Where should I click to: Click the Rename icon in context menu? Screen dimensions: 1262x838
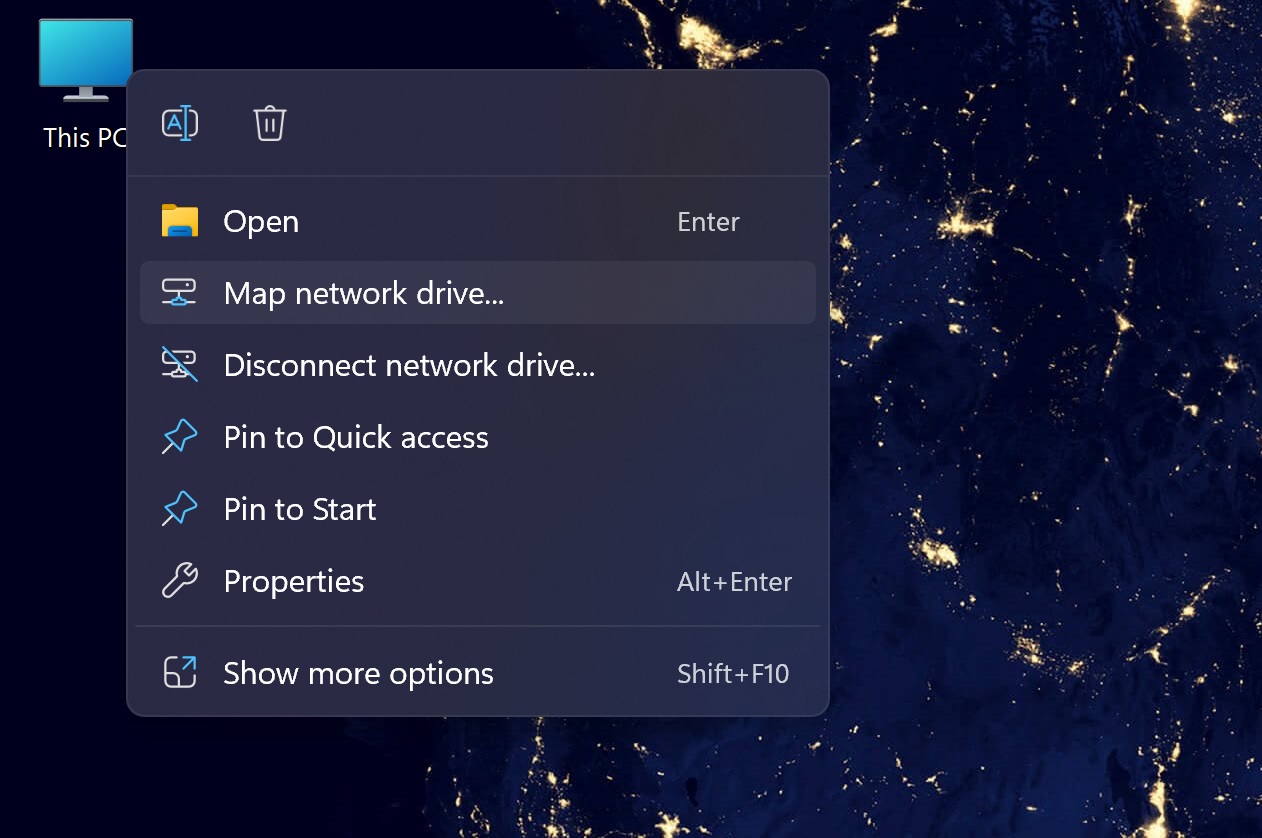tap(180, 124)
